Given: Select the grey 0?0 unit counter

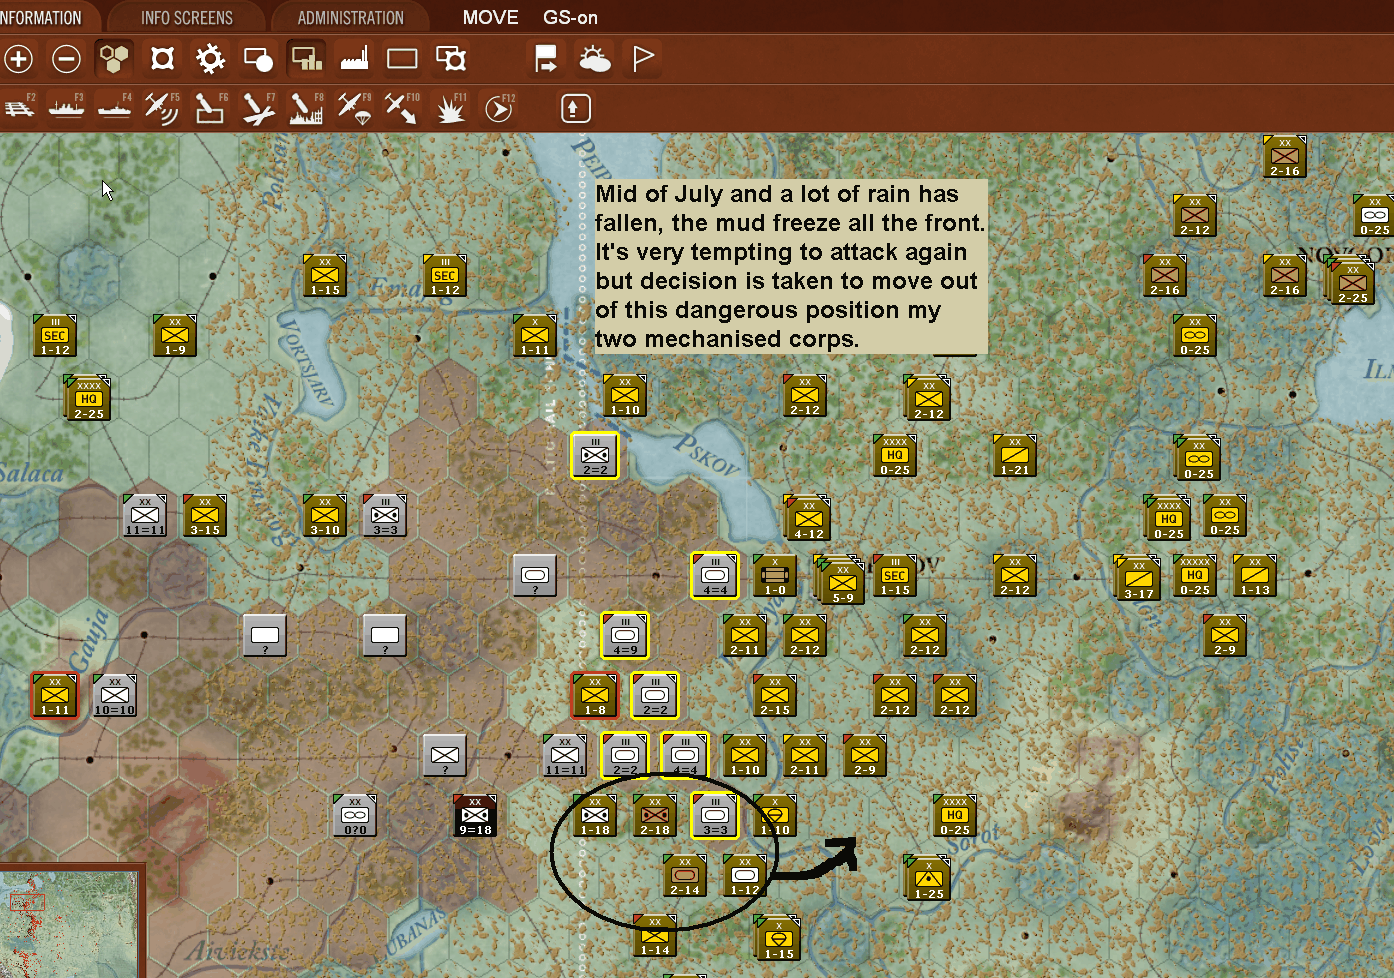Looking at the screenshot, I should (355, 815).
